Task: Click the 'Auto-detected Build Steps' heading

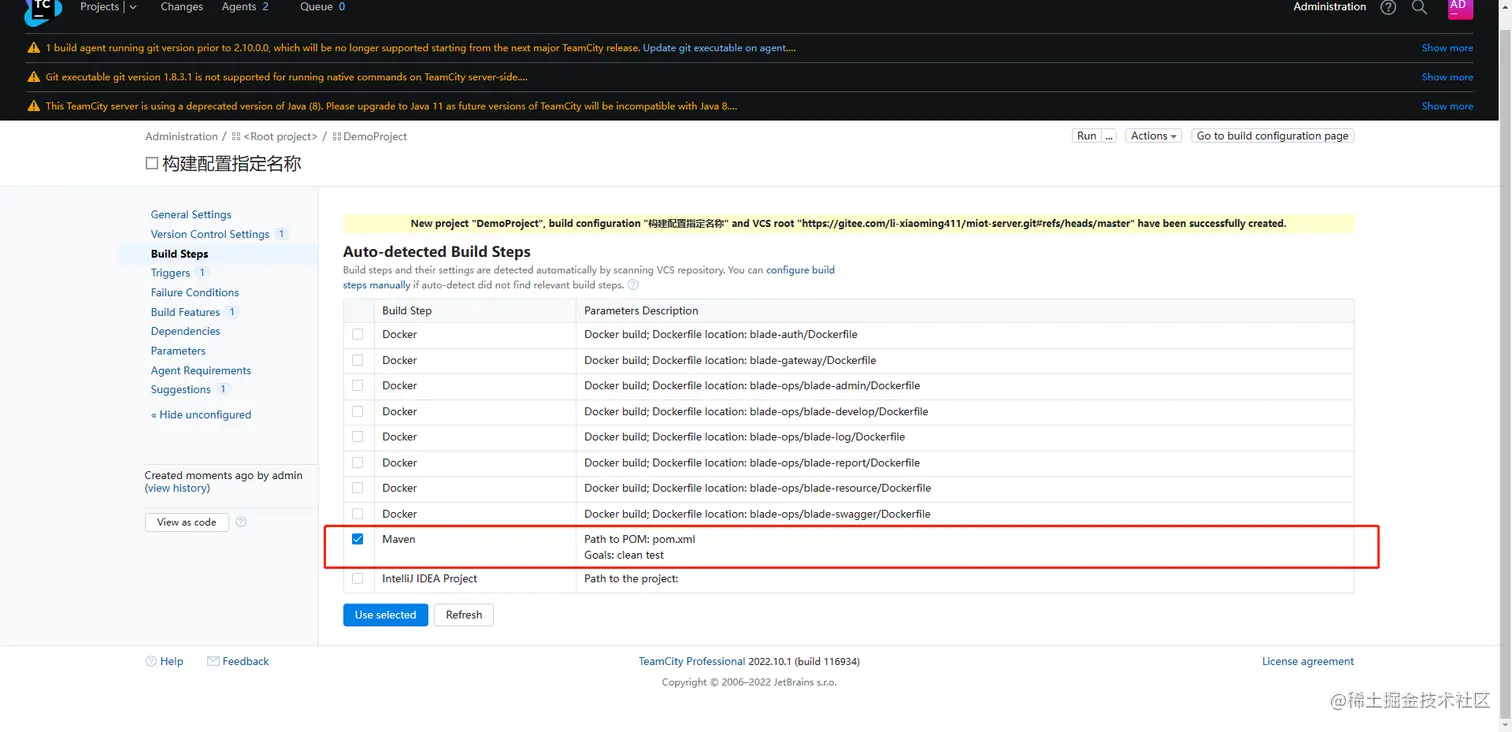Action: point(437,252)
